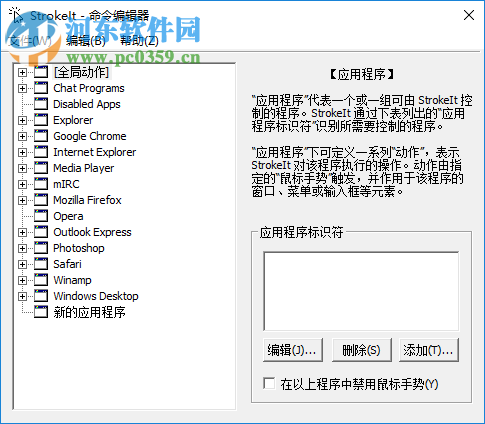Click the window icon beside Safari
Viewport: 485px width, 424px height.
(41, 264)
